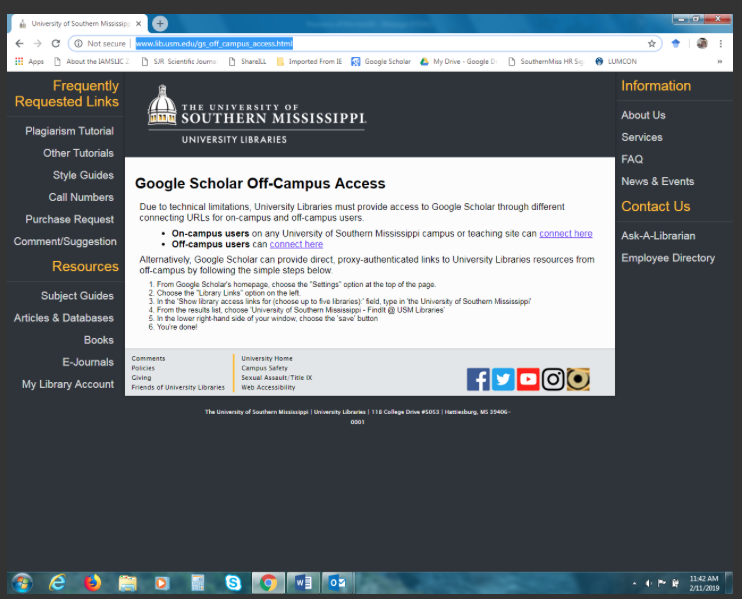Viewport: 742px width, 599px height.
Task: Open the Chrome three-dot menu
Action: [x=721, y=44]
